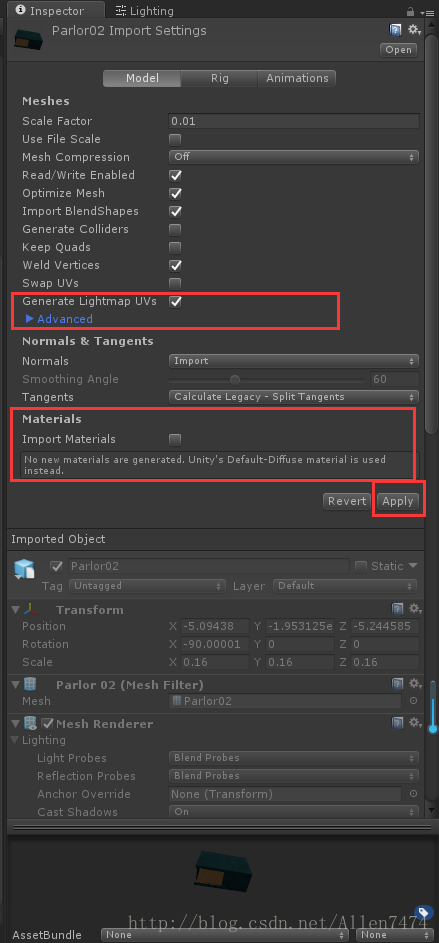Screen dimensions: 439x943
Task: Enable the Swap UVs checkbox
Action: 175,283
